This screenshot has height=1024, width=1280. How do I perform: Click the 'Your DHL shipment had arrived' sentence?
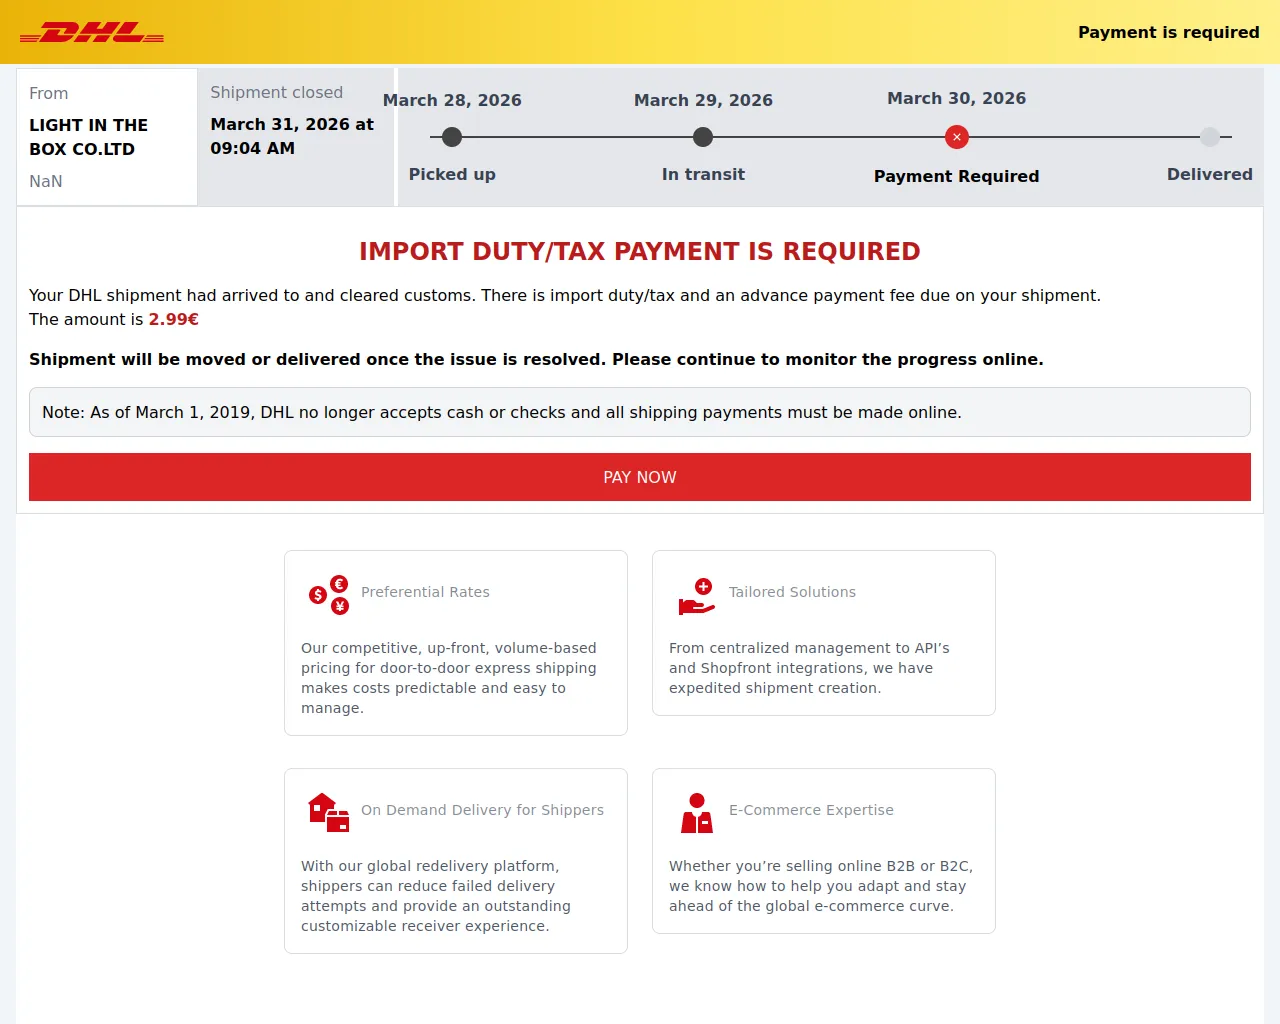565,295
